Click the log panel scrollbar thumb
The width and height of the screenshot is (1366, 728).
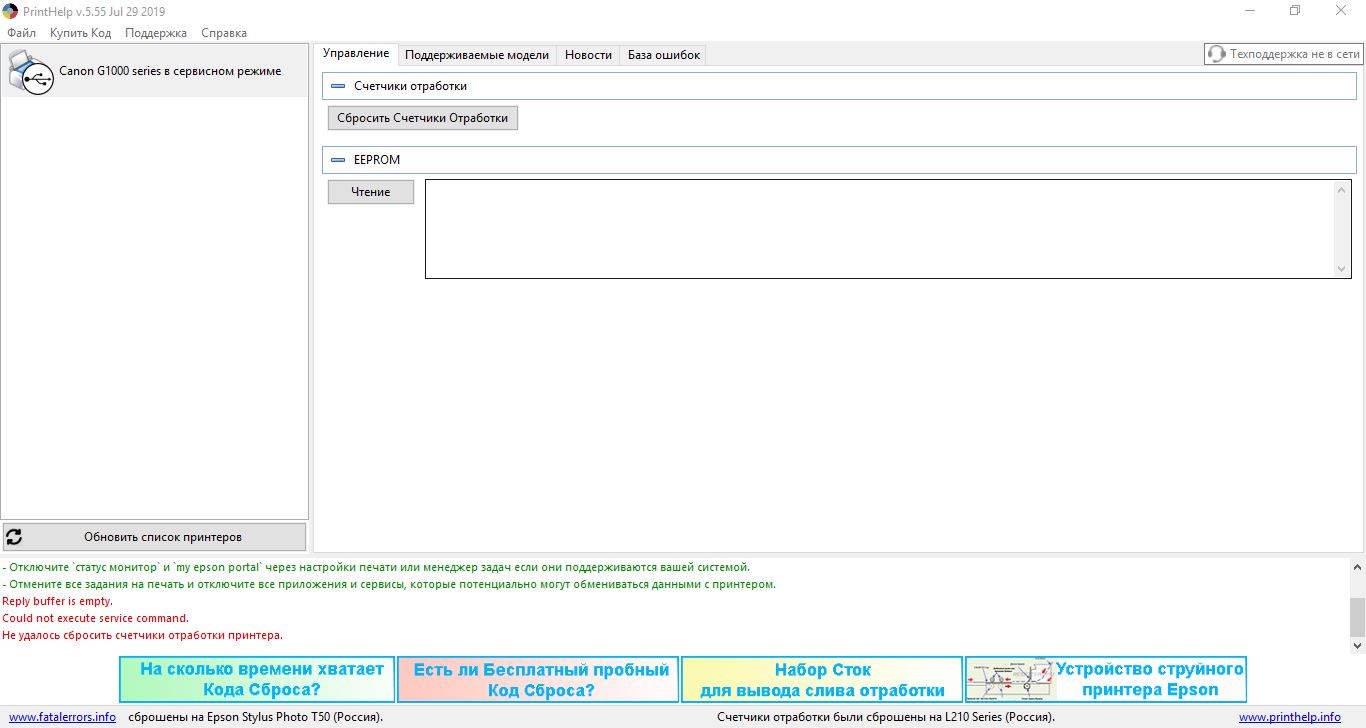click(x=1357, y=618)
